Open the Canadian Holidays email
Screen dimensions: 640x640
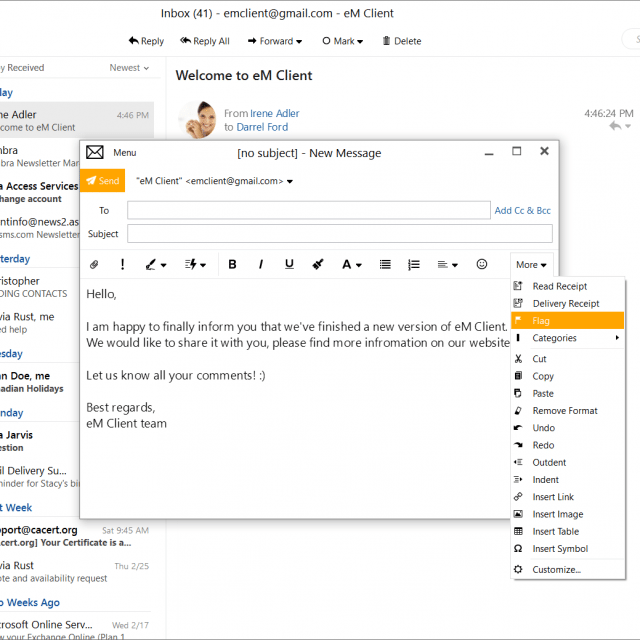pos(40,382)
